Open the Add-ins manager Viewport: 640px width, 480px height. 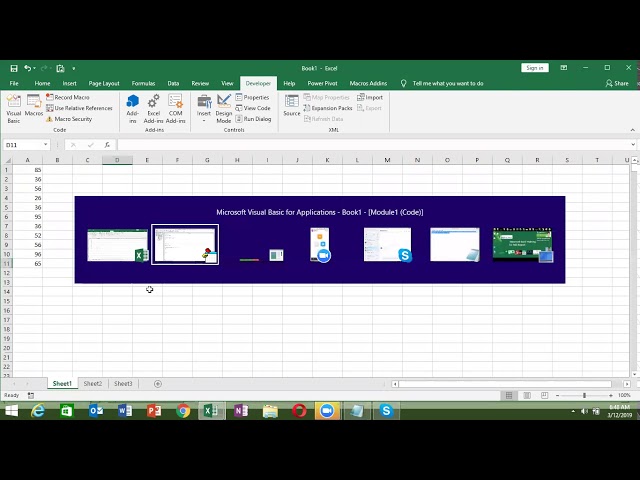click(133, 109)
